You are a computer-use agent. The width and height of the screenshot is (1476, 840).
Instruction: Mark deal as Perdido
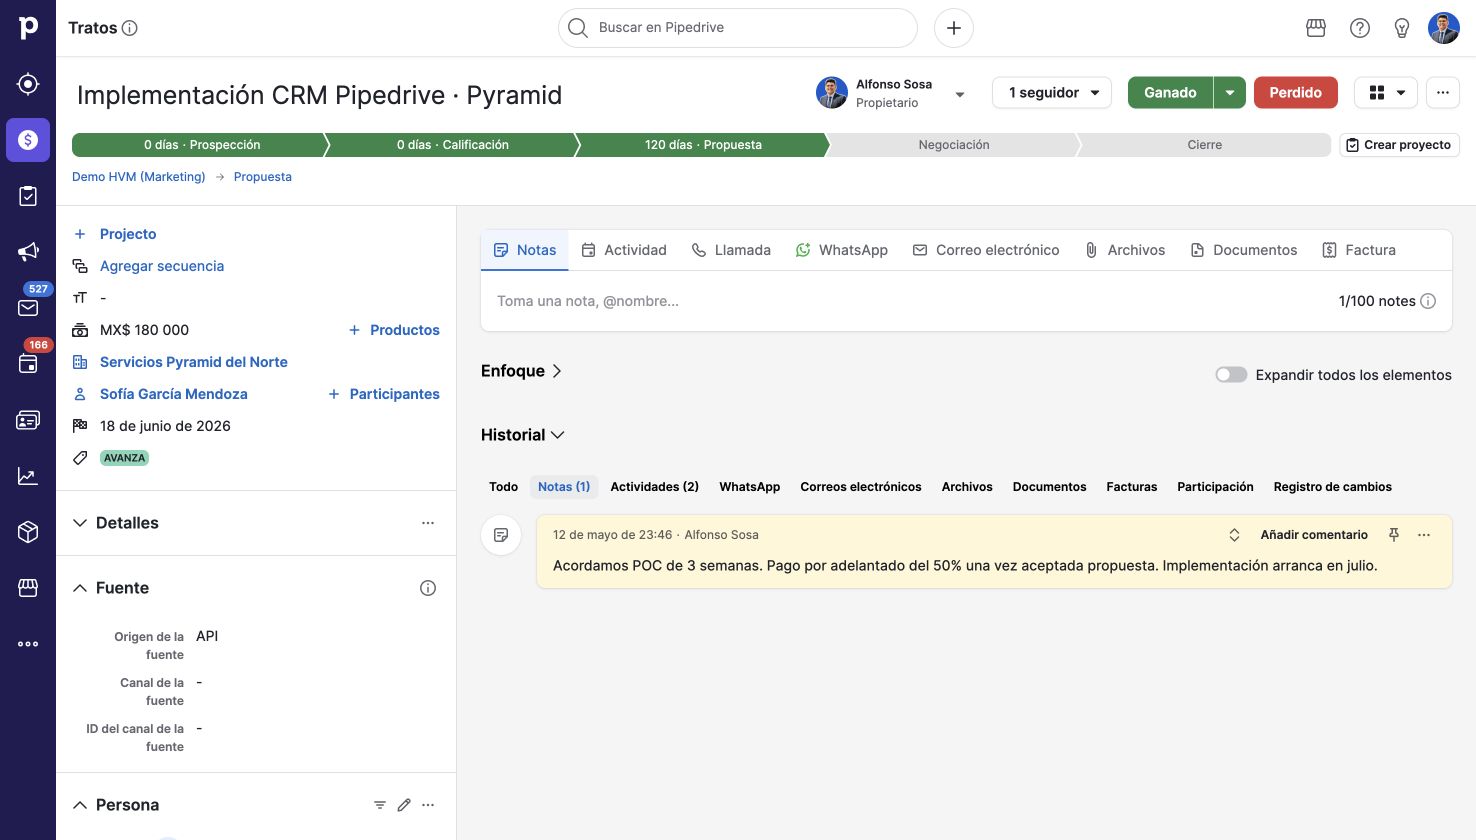coord(1296,93)
